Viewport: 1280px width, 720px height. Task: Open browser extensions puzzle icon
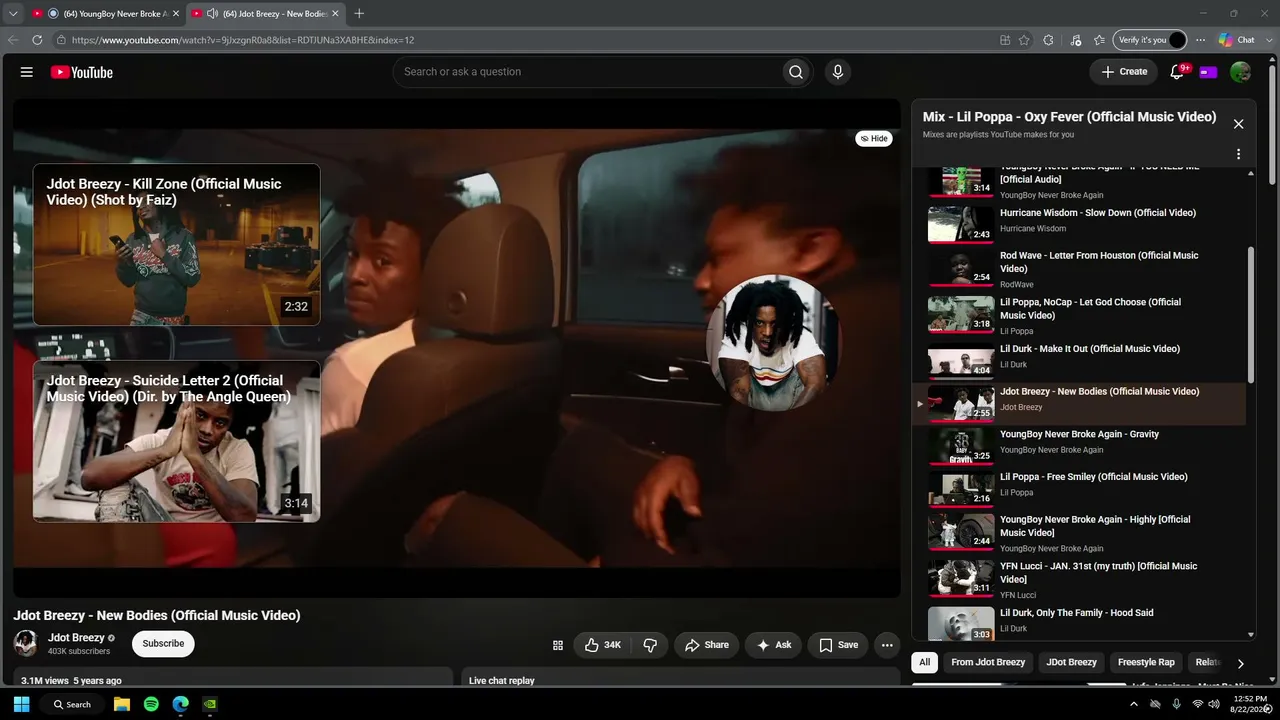(x=1048, y=40)
